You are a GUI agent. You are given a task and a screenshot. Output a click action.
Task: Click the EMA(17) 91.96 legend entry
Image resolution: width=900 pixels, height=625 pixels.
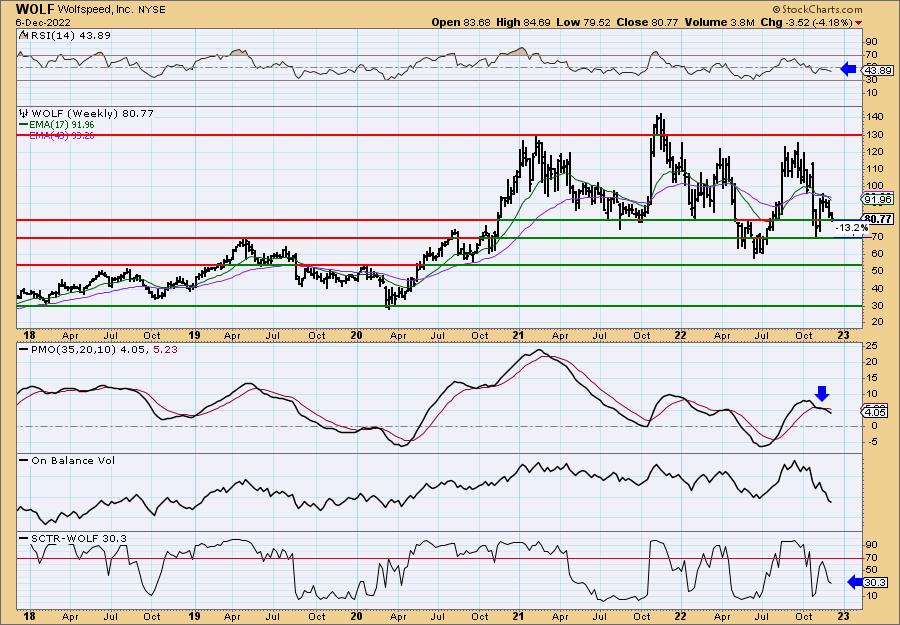[x=61, y=125]
